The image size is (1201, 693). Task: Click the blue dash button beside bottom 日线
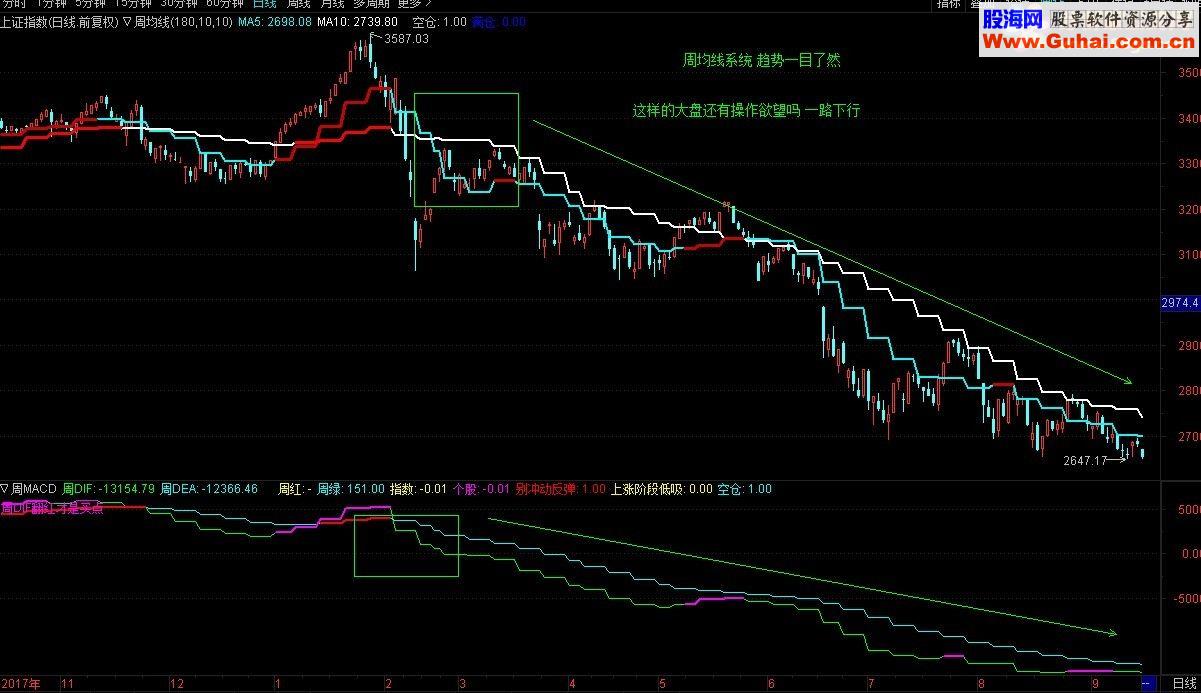(x=1149, y=683)
